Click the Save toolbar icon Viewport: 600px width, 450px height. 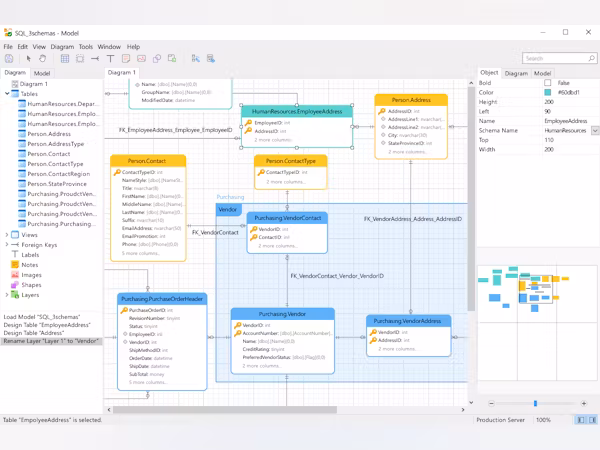[9, 59]
